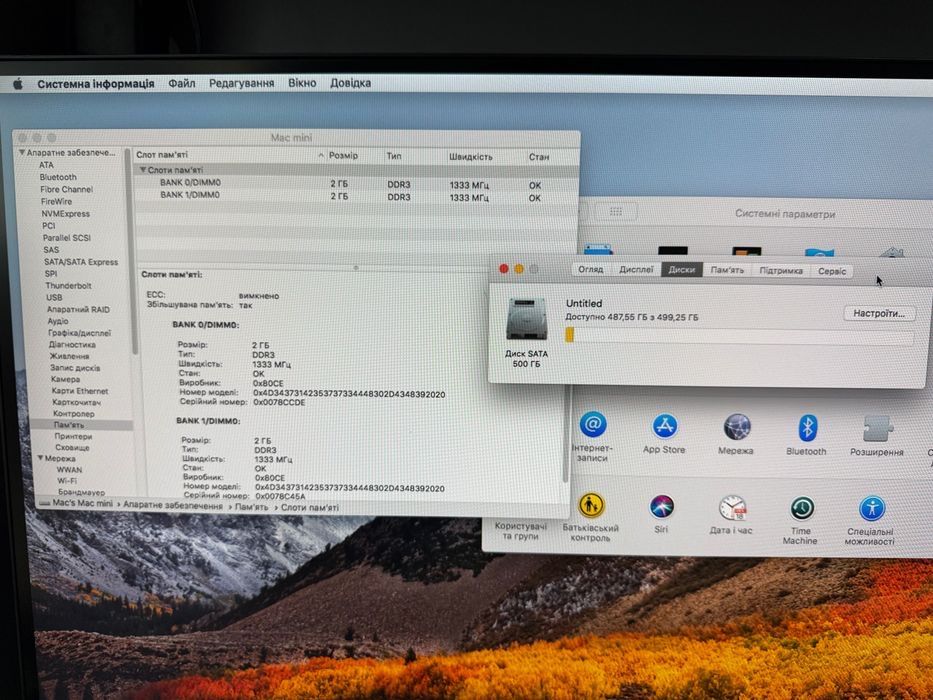Image resolution: width=933 pixels, height=700 pixels.
Task: Switch to the Огляд tab
Action: coord(590,270)
